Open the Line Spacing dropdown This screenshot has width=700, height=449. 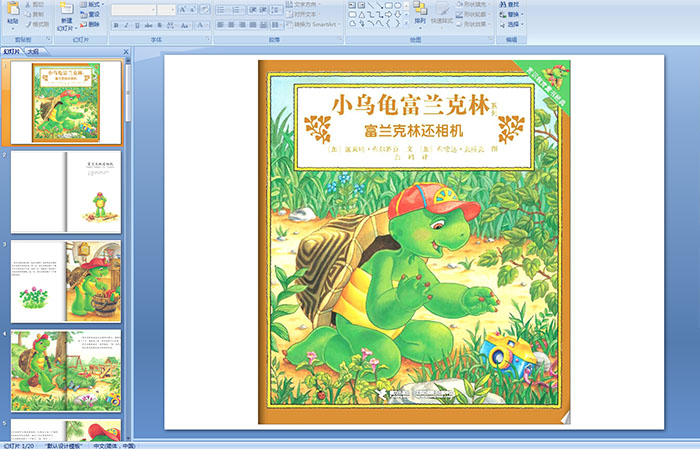pyautogui.click(x=277, y=10)
